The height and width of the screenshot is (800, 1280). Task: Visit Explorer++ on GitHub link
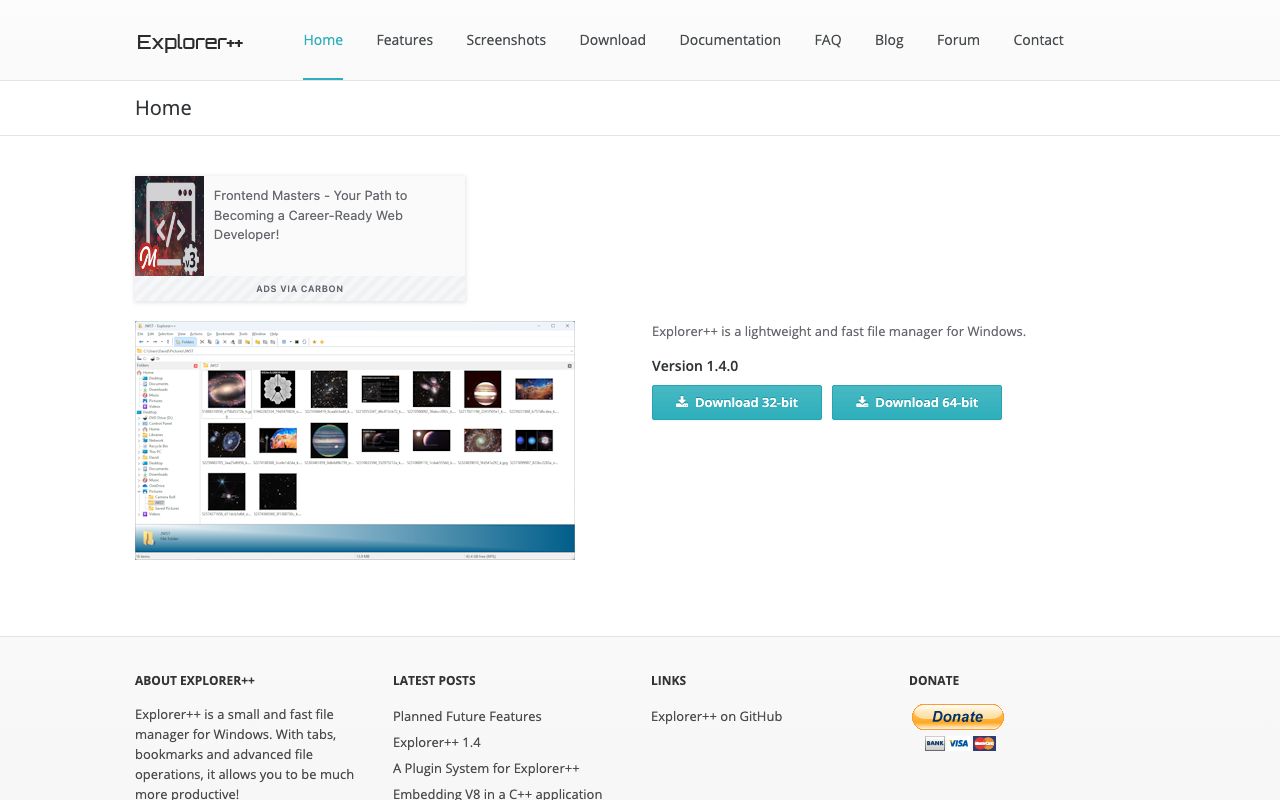tap(716, 716)
